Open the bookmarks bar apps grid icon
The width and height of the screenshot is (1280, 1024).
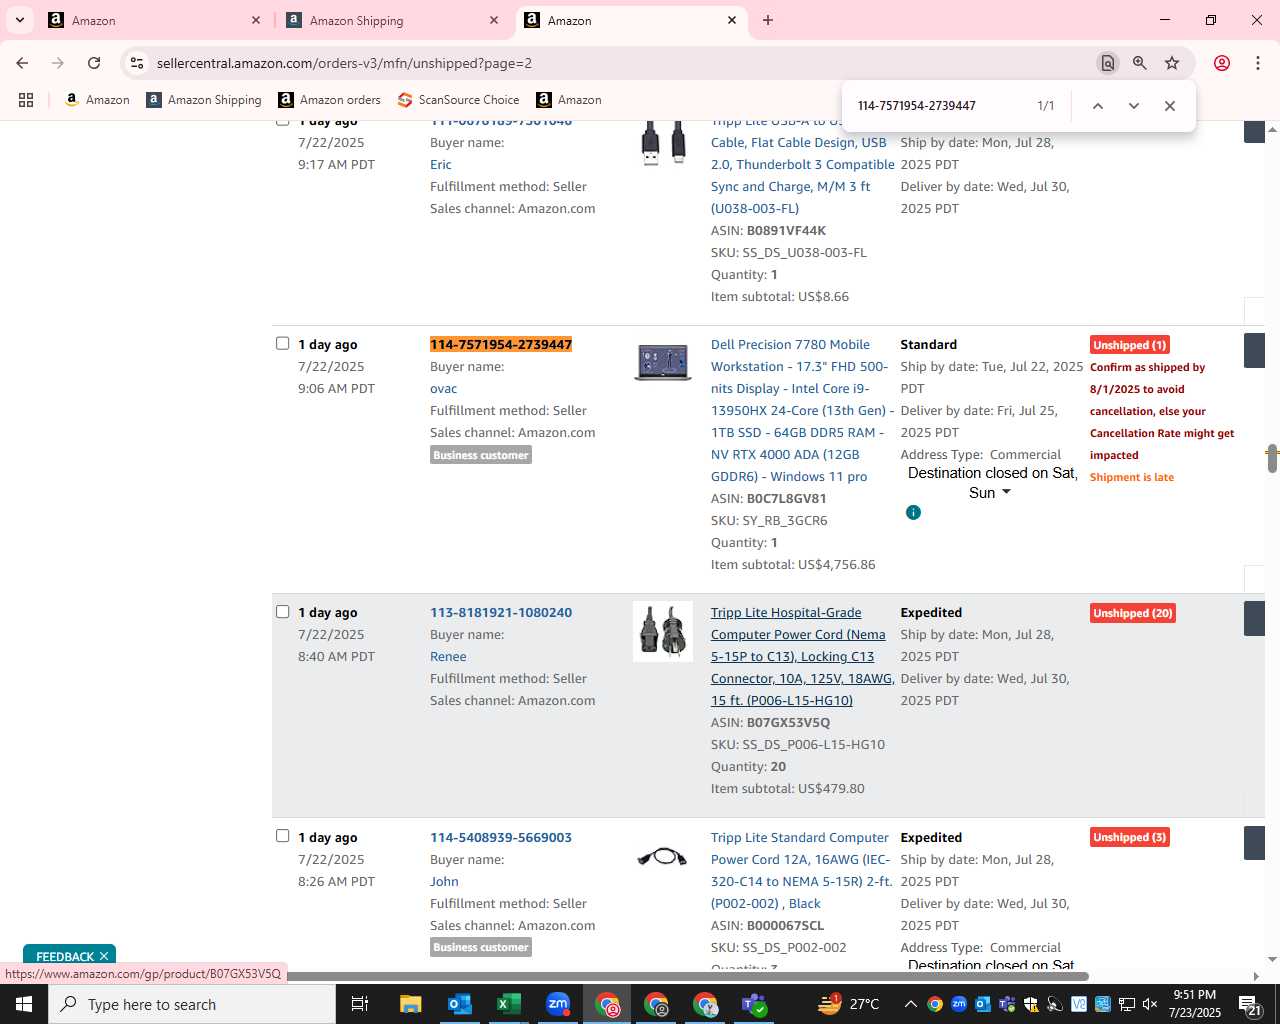click(26, 100)
